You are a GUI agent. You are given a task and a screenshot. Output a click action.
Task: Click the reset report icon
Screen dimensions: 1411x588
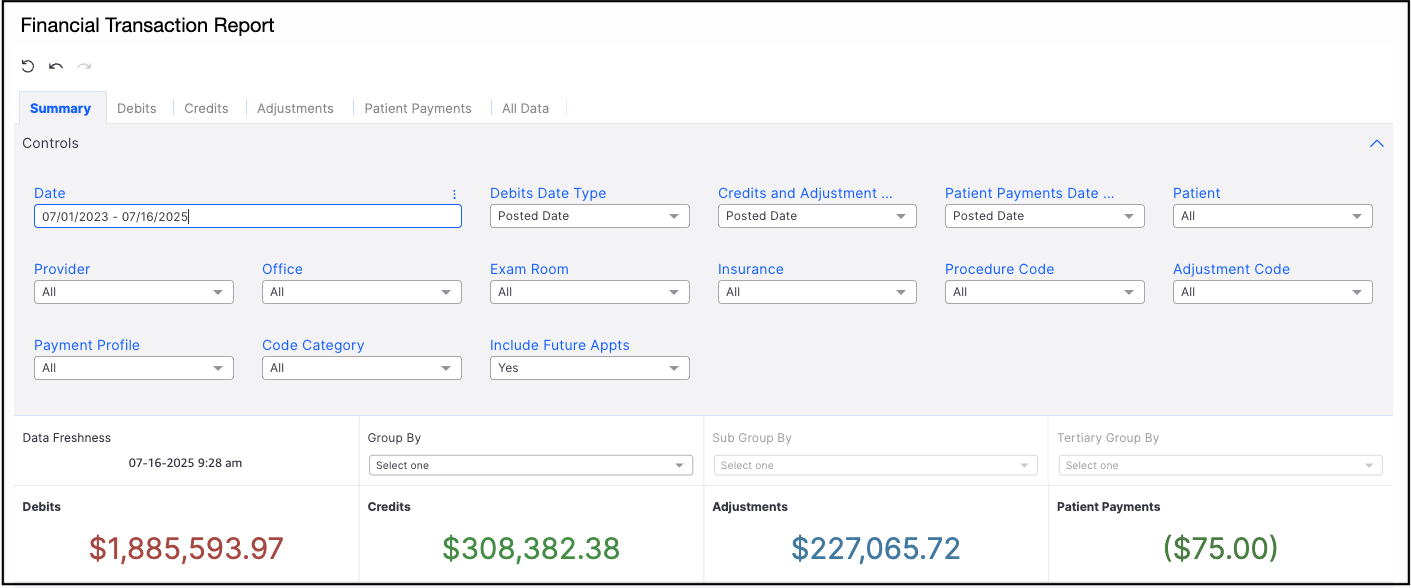click(x=28, y=67)
